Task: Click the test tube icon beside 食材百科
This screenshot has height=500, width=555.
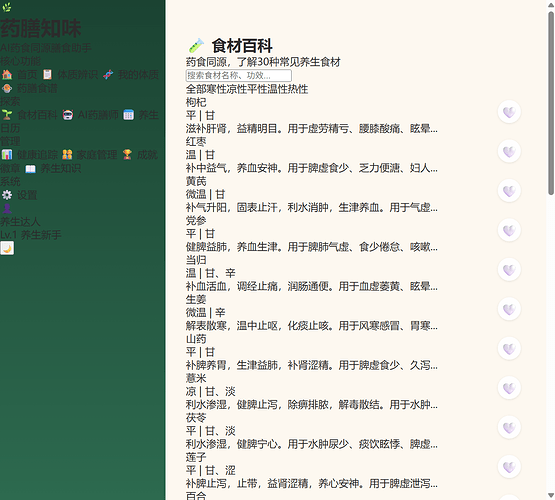Action: pos(196,46)
